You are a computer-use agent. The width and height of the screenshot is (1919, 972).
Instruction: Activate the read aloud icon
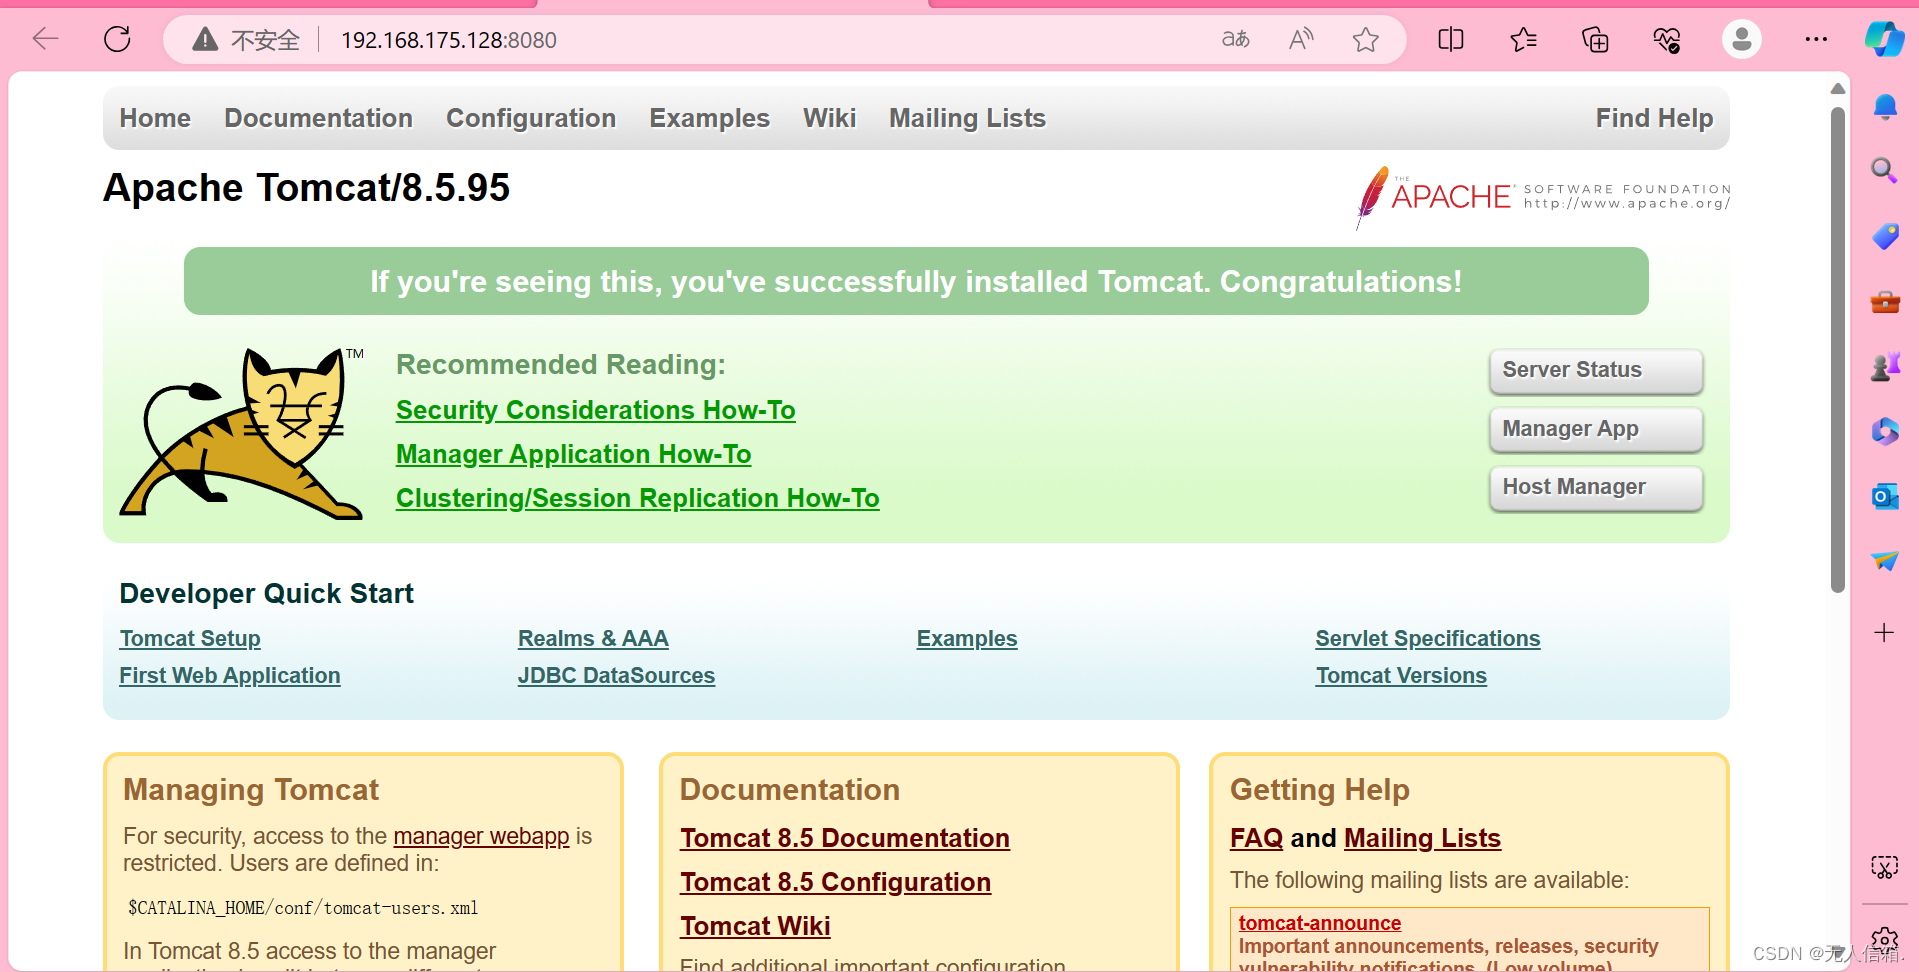point(1301,39)
